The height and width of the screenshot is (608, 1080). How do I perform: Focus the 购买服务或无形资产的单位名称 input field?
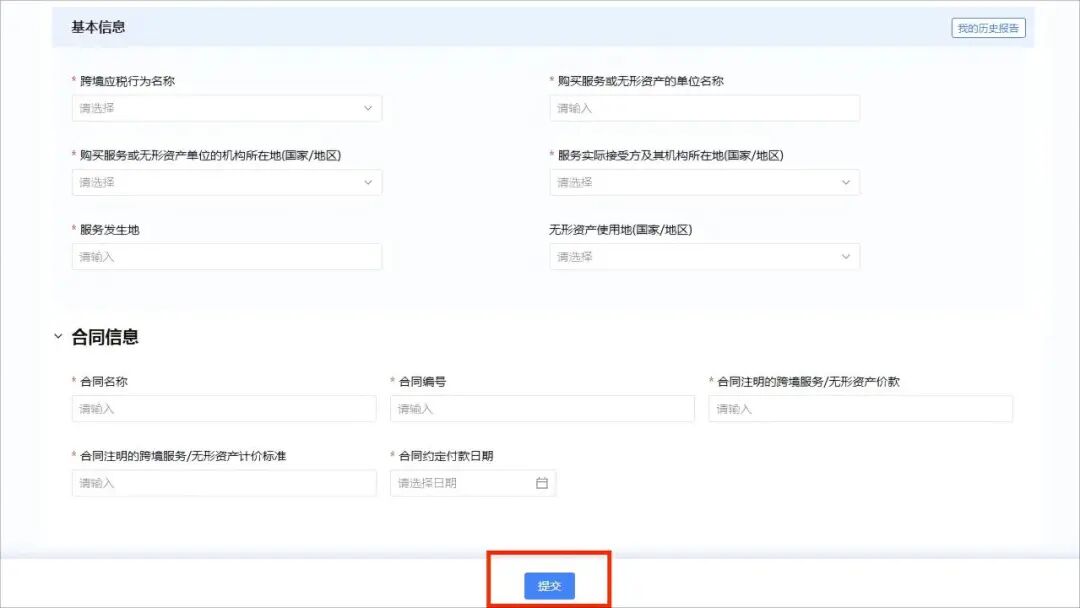(x=704, y=108)
